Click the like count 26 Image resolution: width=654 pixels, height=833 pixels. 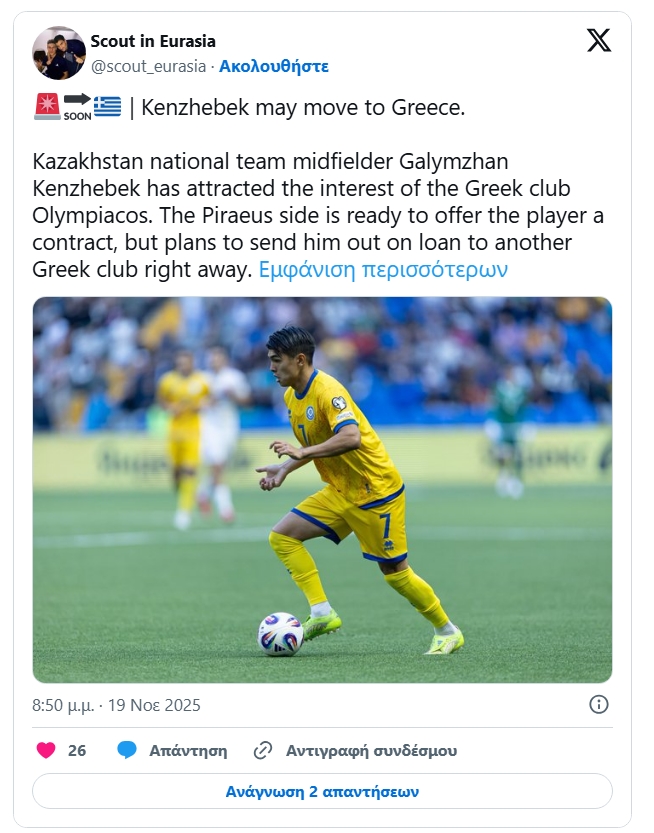(77, 750)
